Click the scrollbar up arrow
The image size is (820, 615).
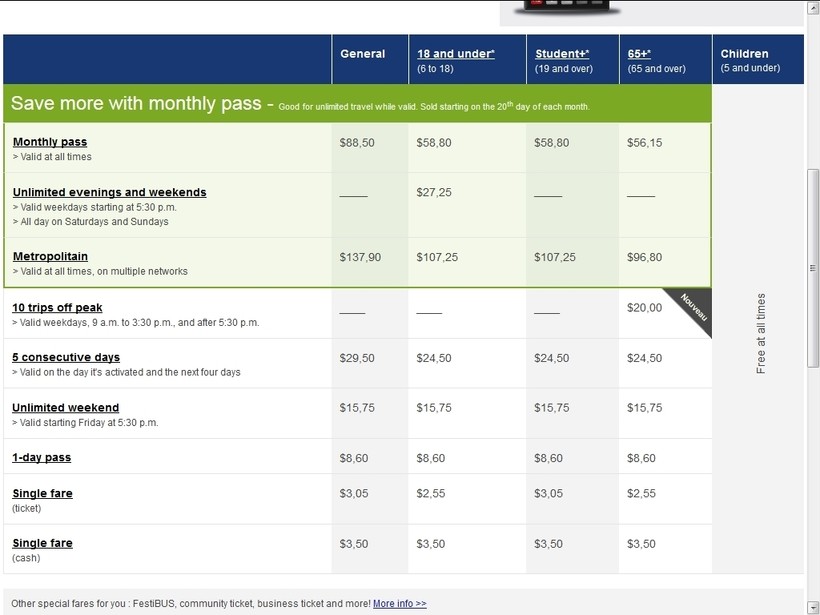[812, 7]
